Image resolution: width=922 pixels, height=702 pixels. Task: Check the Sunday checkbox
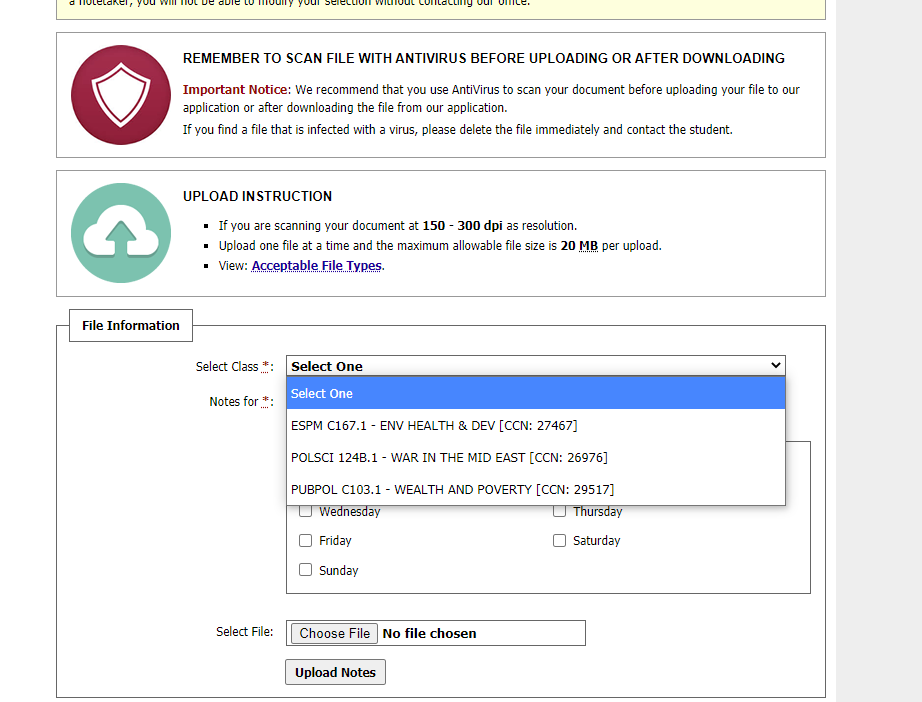click(305, 570)
